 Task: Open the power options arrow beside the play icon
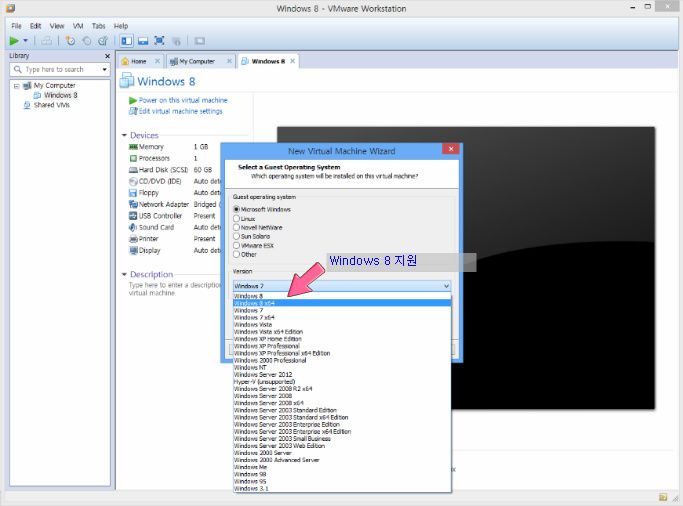pos(26,41)
